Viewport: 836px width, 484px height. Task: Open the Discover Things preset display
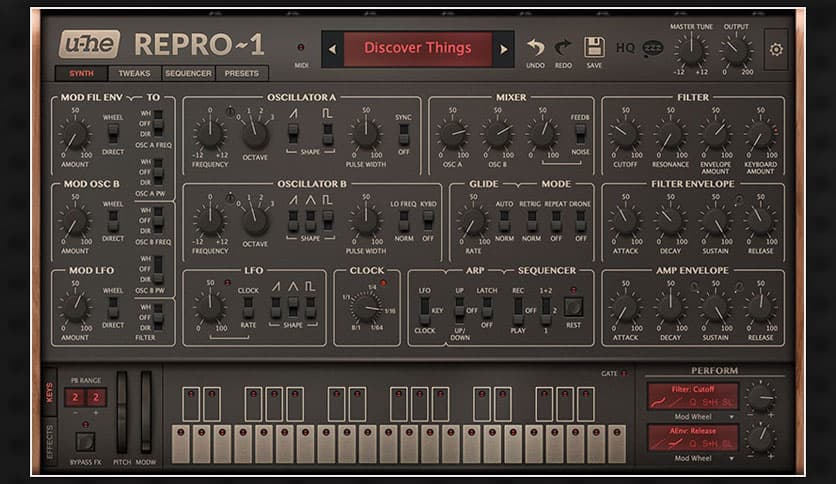[418, 48]
